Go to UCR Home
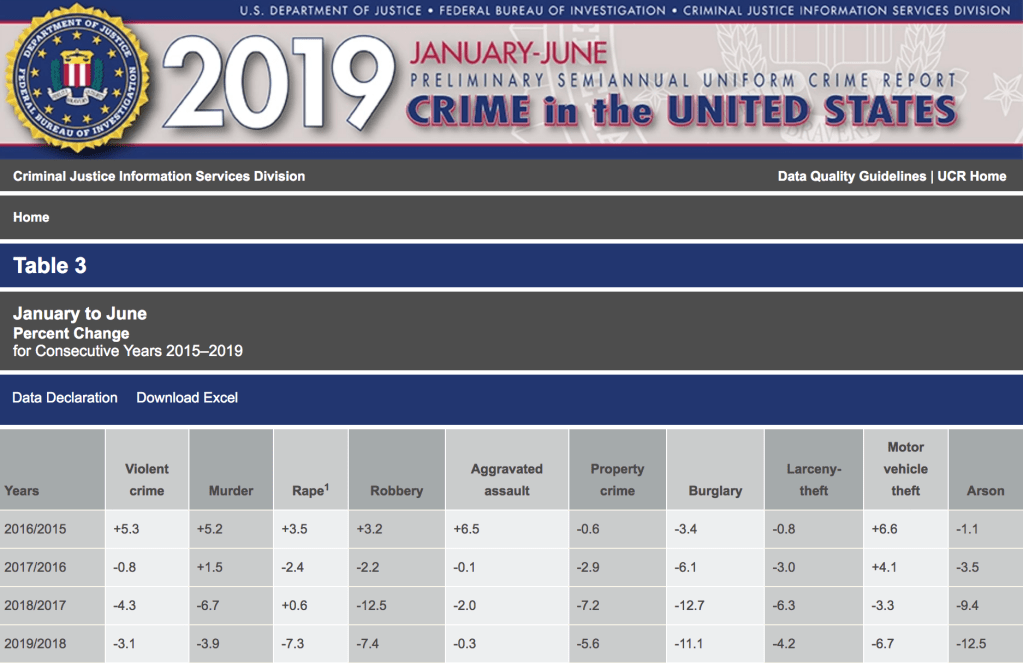The height and width of the screenshot is (663, 1023). point(971,176)
